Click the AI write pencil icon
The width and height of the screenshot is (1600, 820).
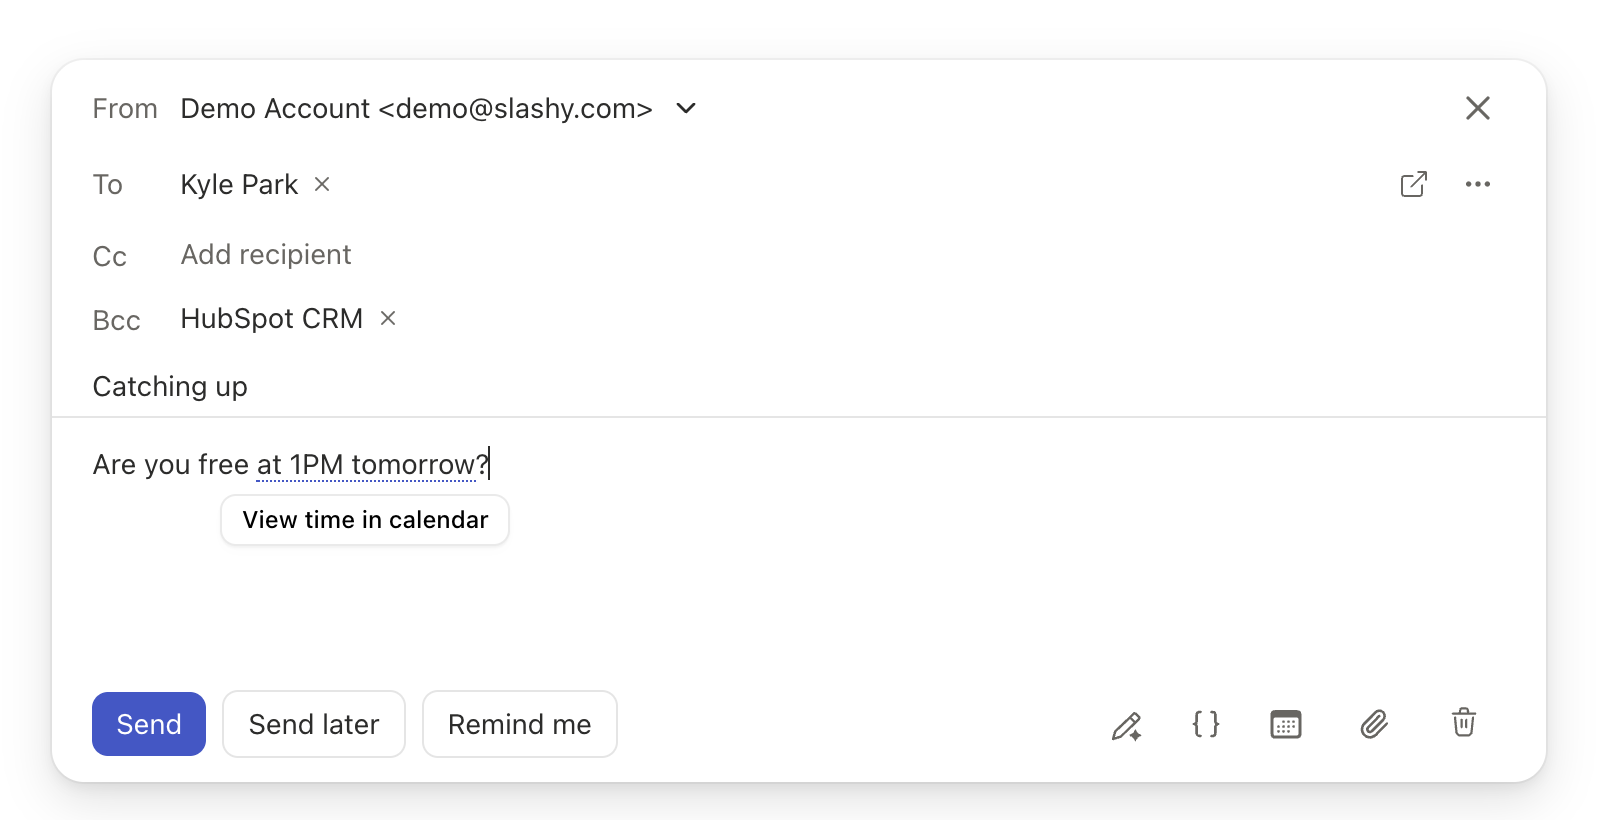[1127, 725]
